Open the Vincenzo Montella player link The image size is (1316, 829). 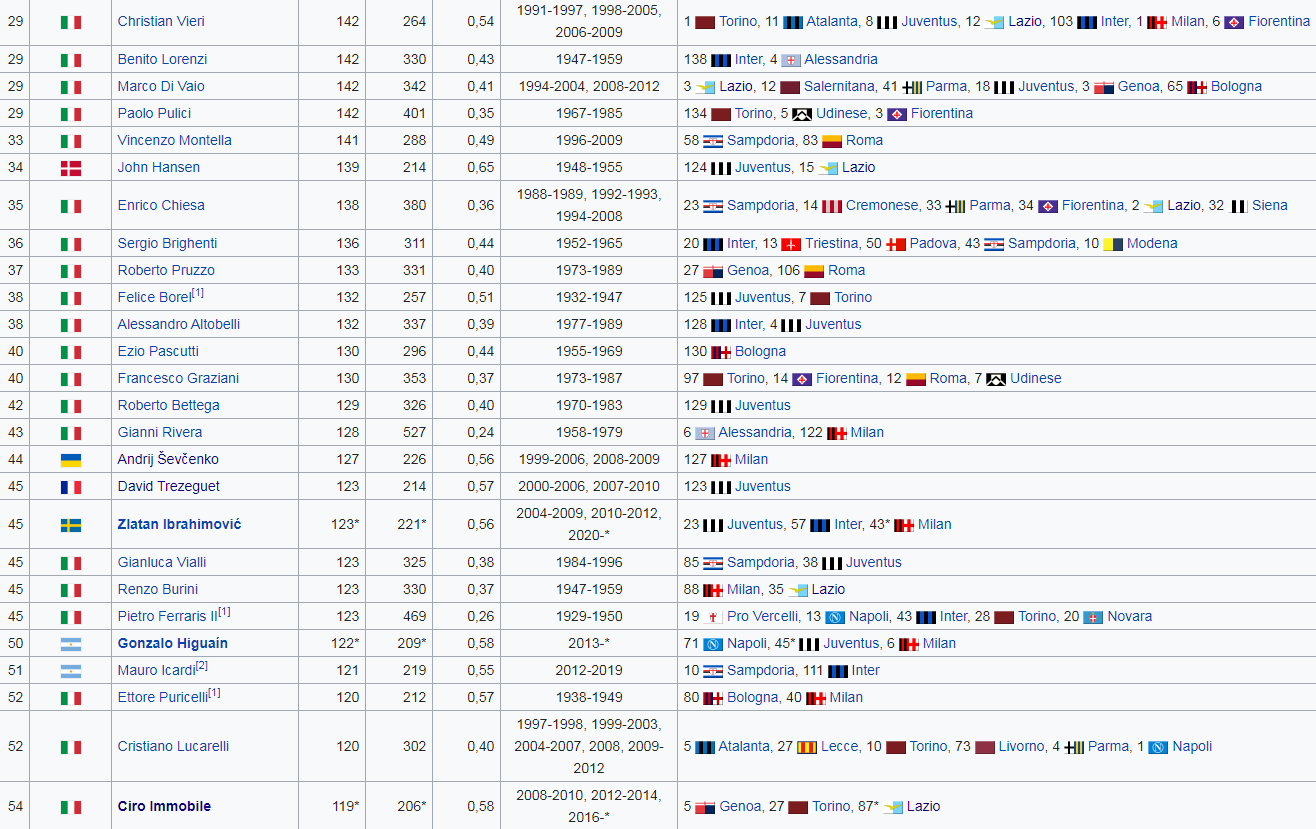click(174, 141)
